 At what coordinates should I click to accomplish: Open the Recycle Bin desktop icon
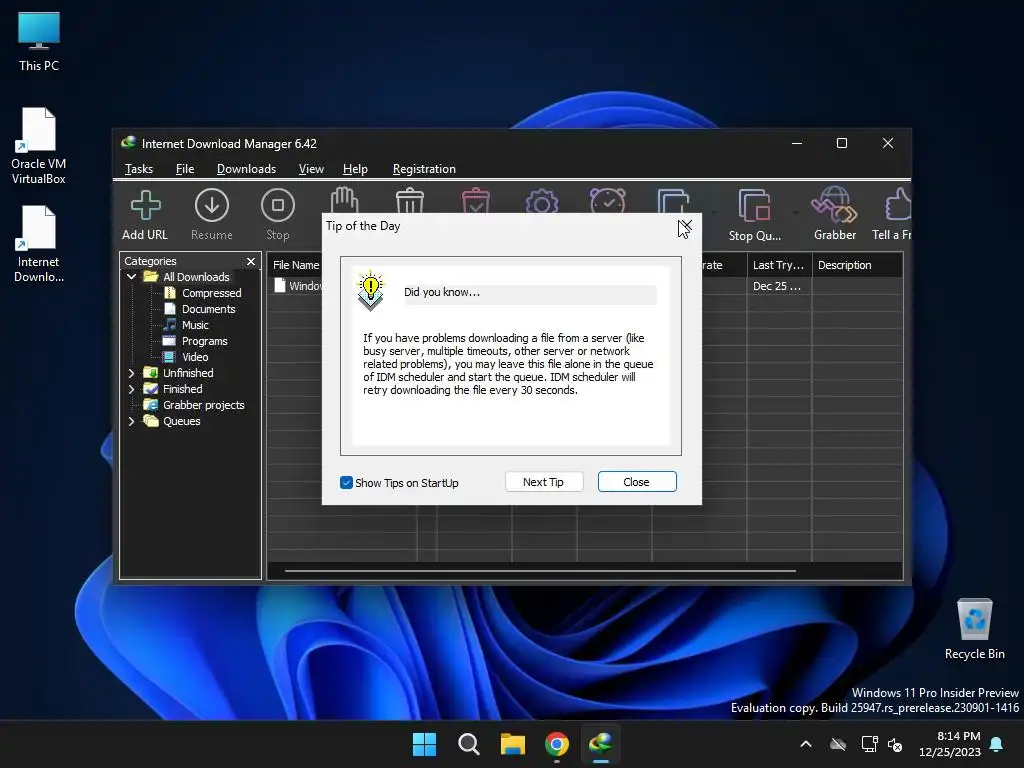(x=974, y=629)
